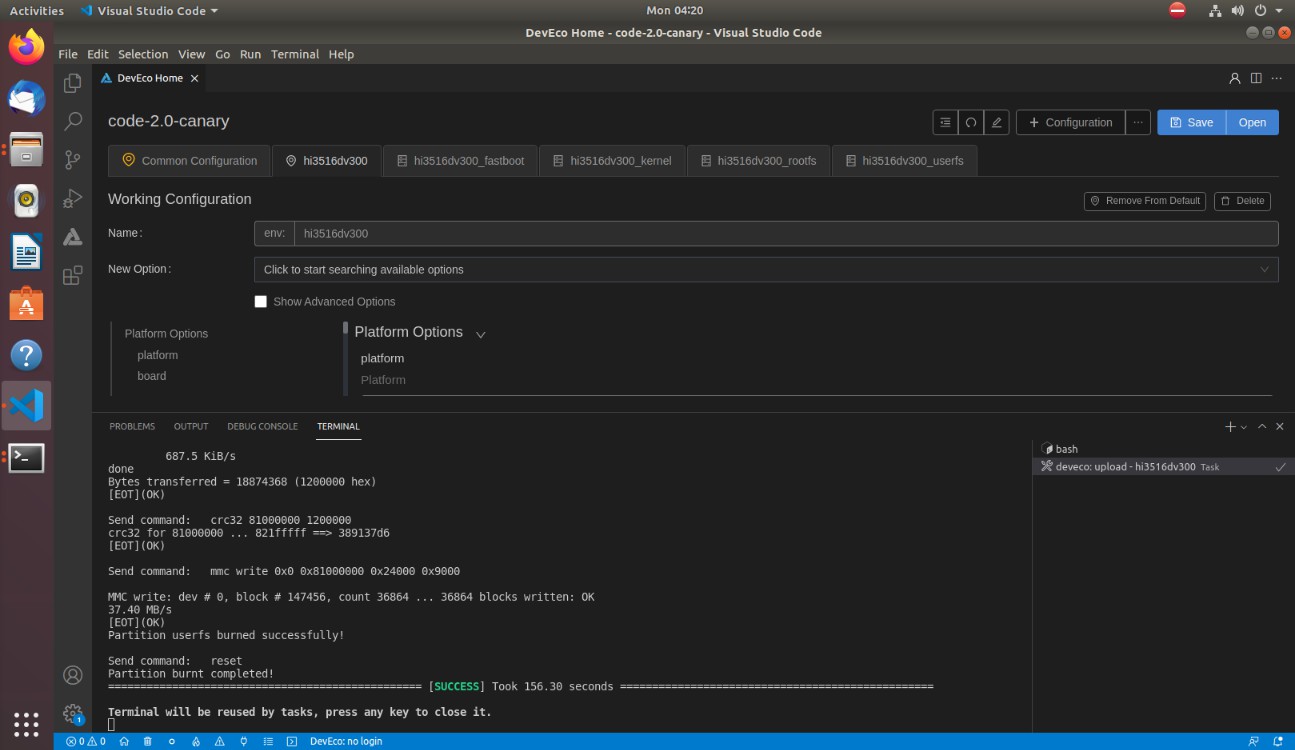Click 'DevEco: no login' in the status bar
This screenshot has height=750, width=1295.
pyautogui.click(x=346, y=742)
